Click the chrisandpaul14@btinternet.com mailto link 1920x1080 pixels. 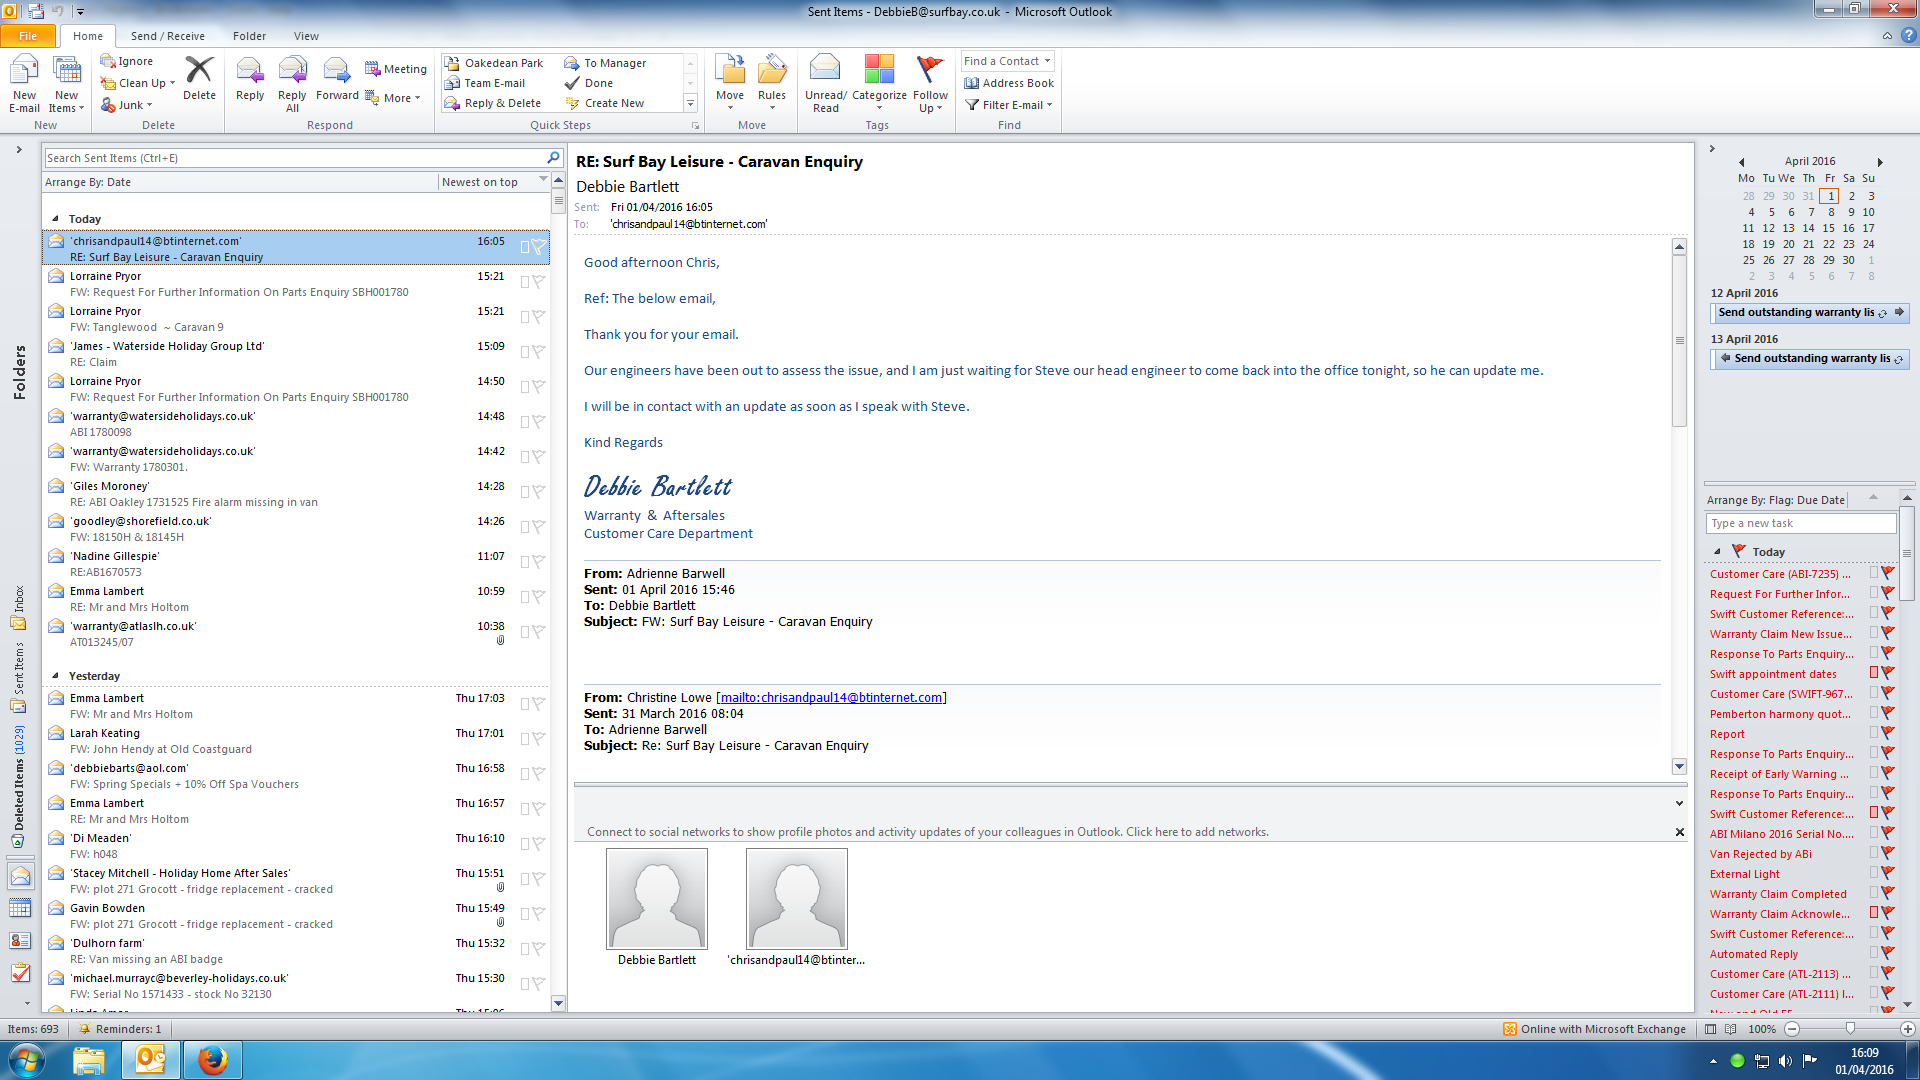point(831,698)
